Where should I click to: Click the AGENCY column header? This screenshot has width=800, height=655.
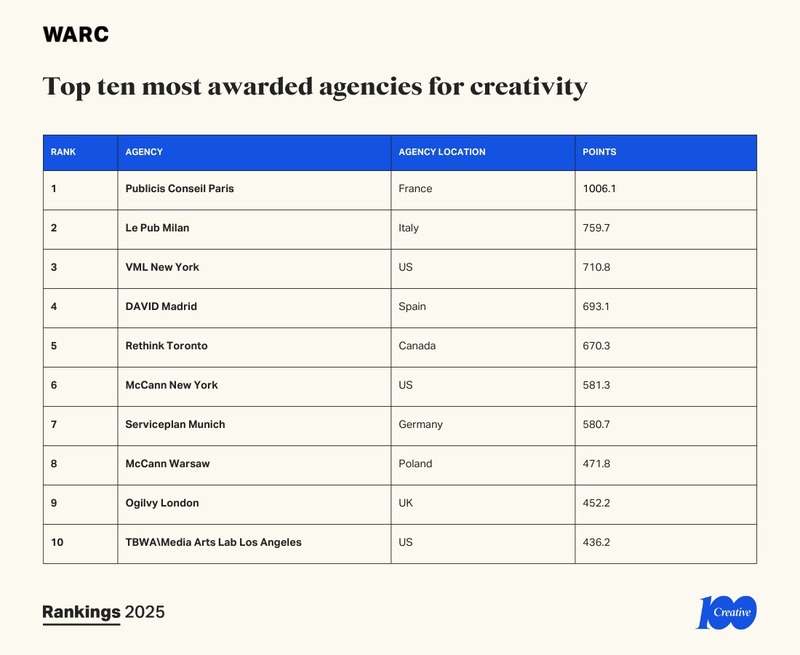click(144, 152)
